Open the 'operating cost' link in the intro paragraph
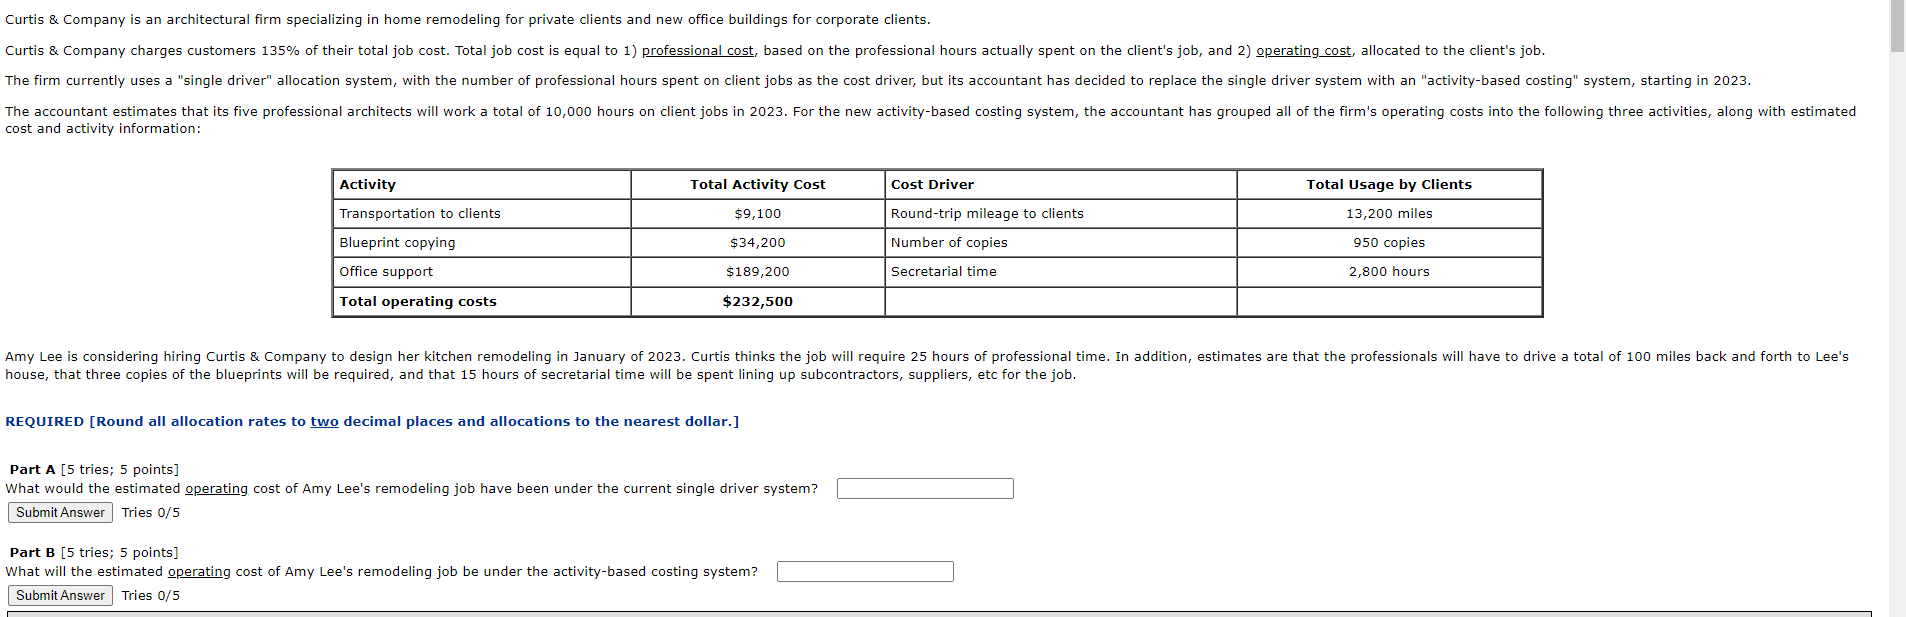 point(1304,50)
